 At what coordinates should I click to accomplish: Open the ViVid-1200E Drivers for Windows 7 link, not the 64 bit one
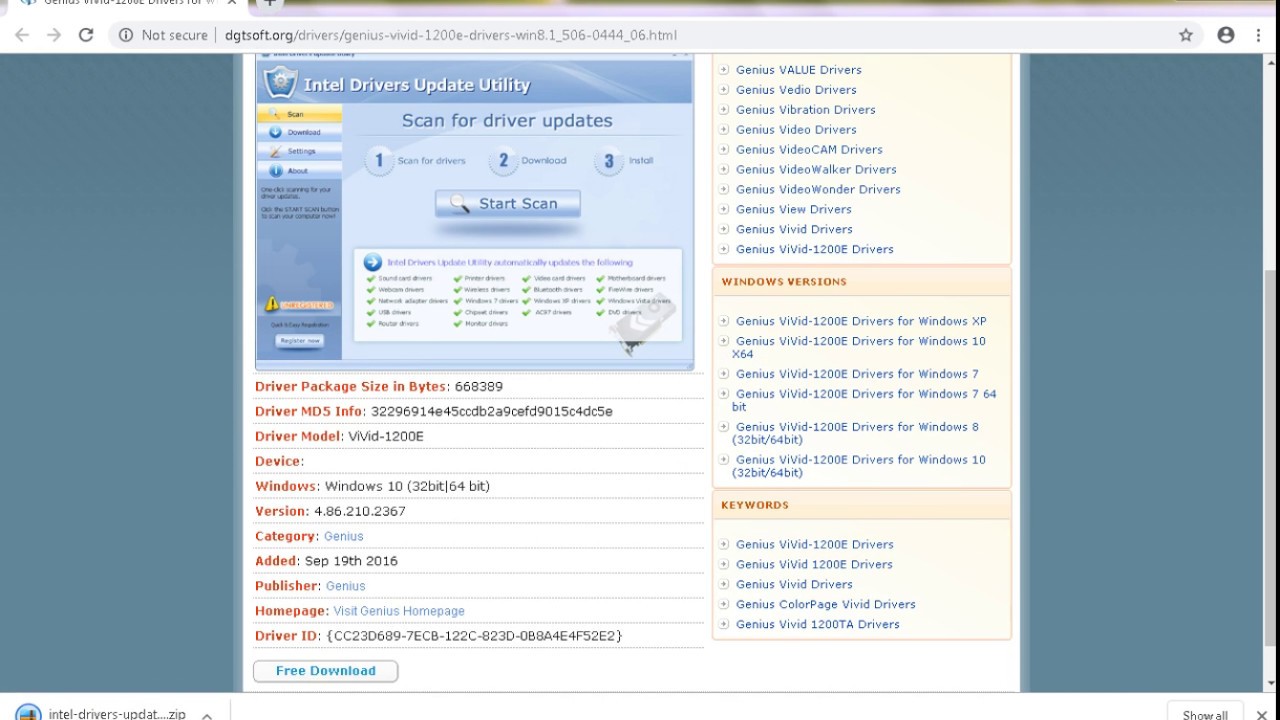tap(857, 374)
